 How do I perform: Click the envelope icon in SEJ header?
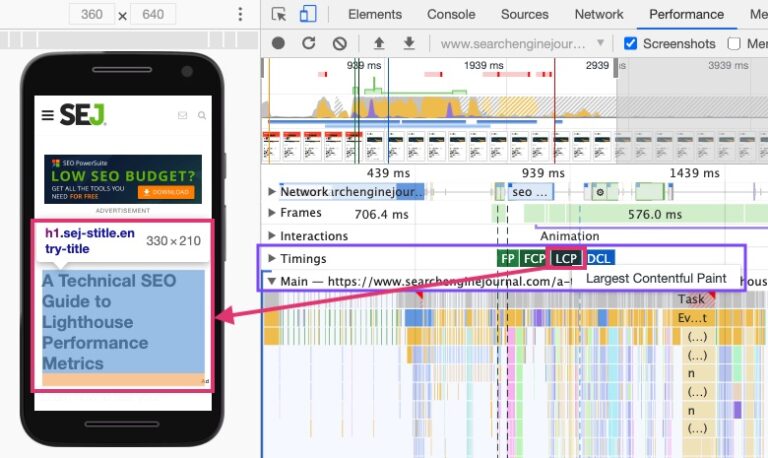pyautogui.click(x=182, y=115)
